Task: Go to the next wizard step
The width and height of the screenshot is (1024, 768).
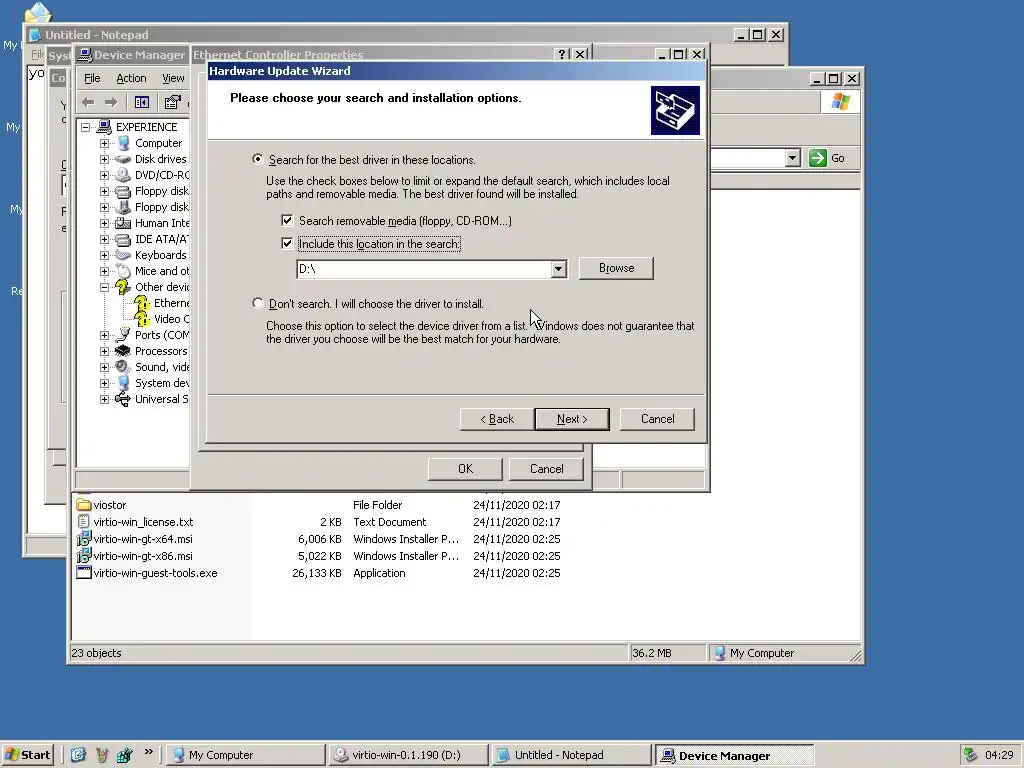Action: [x=571, y=419]
